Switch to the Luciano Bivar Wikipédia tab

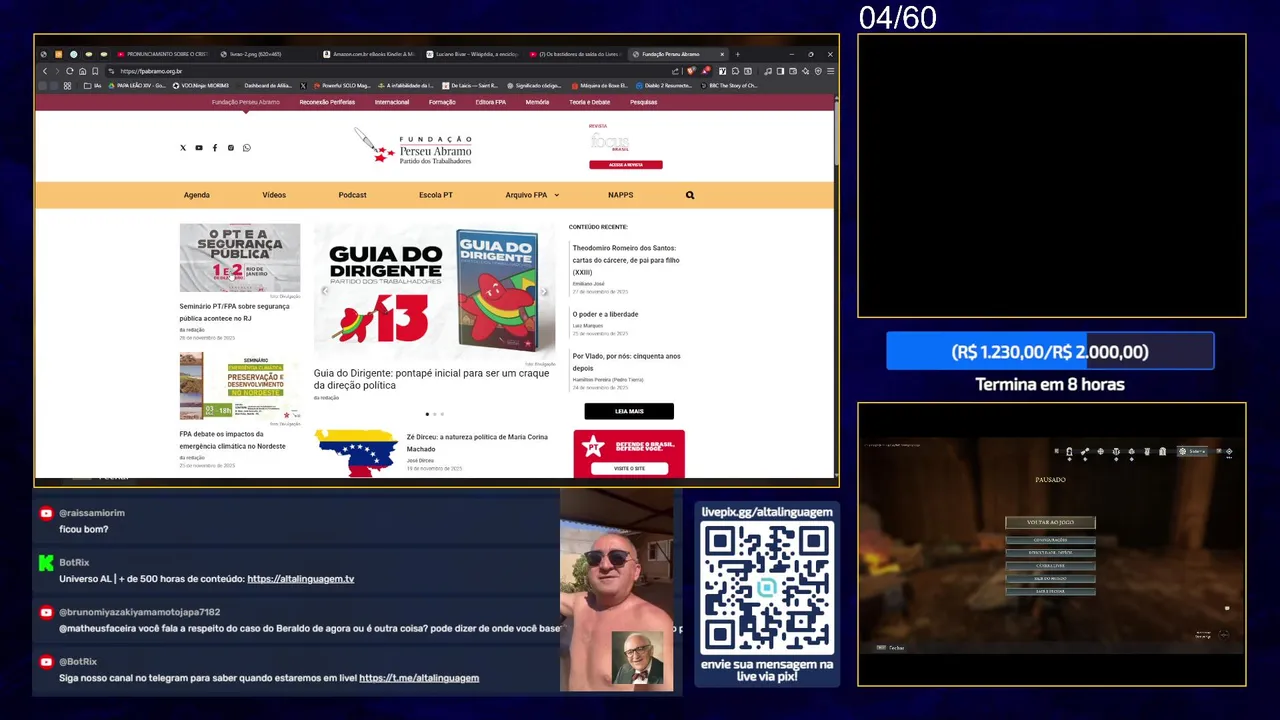coord(471,54)
